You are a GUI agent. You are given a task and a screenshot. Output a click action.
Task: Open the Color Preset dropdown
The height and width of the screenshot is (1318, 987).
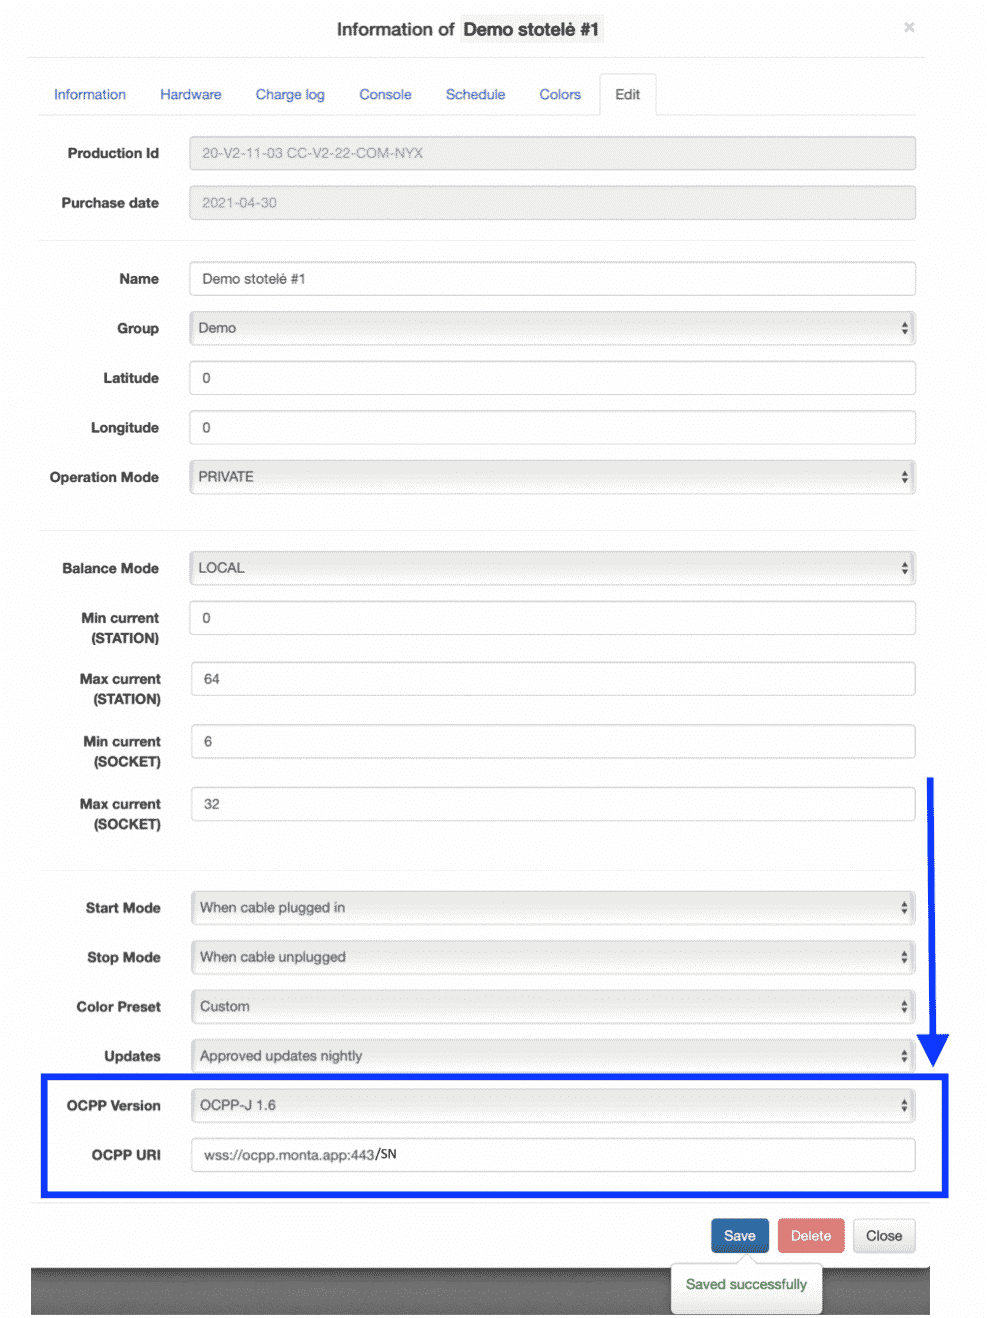pos(553,1007)
